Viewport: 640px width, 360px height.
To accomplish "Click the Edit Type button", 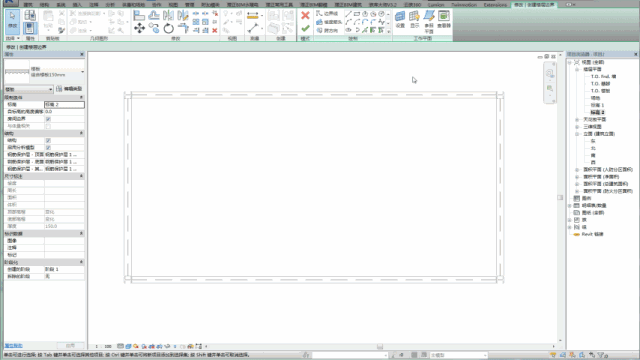I will [x=69, y=89].
